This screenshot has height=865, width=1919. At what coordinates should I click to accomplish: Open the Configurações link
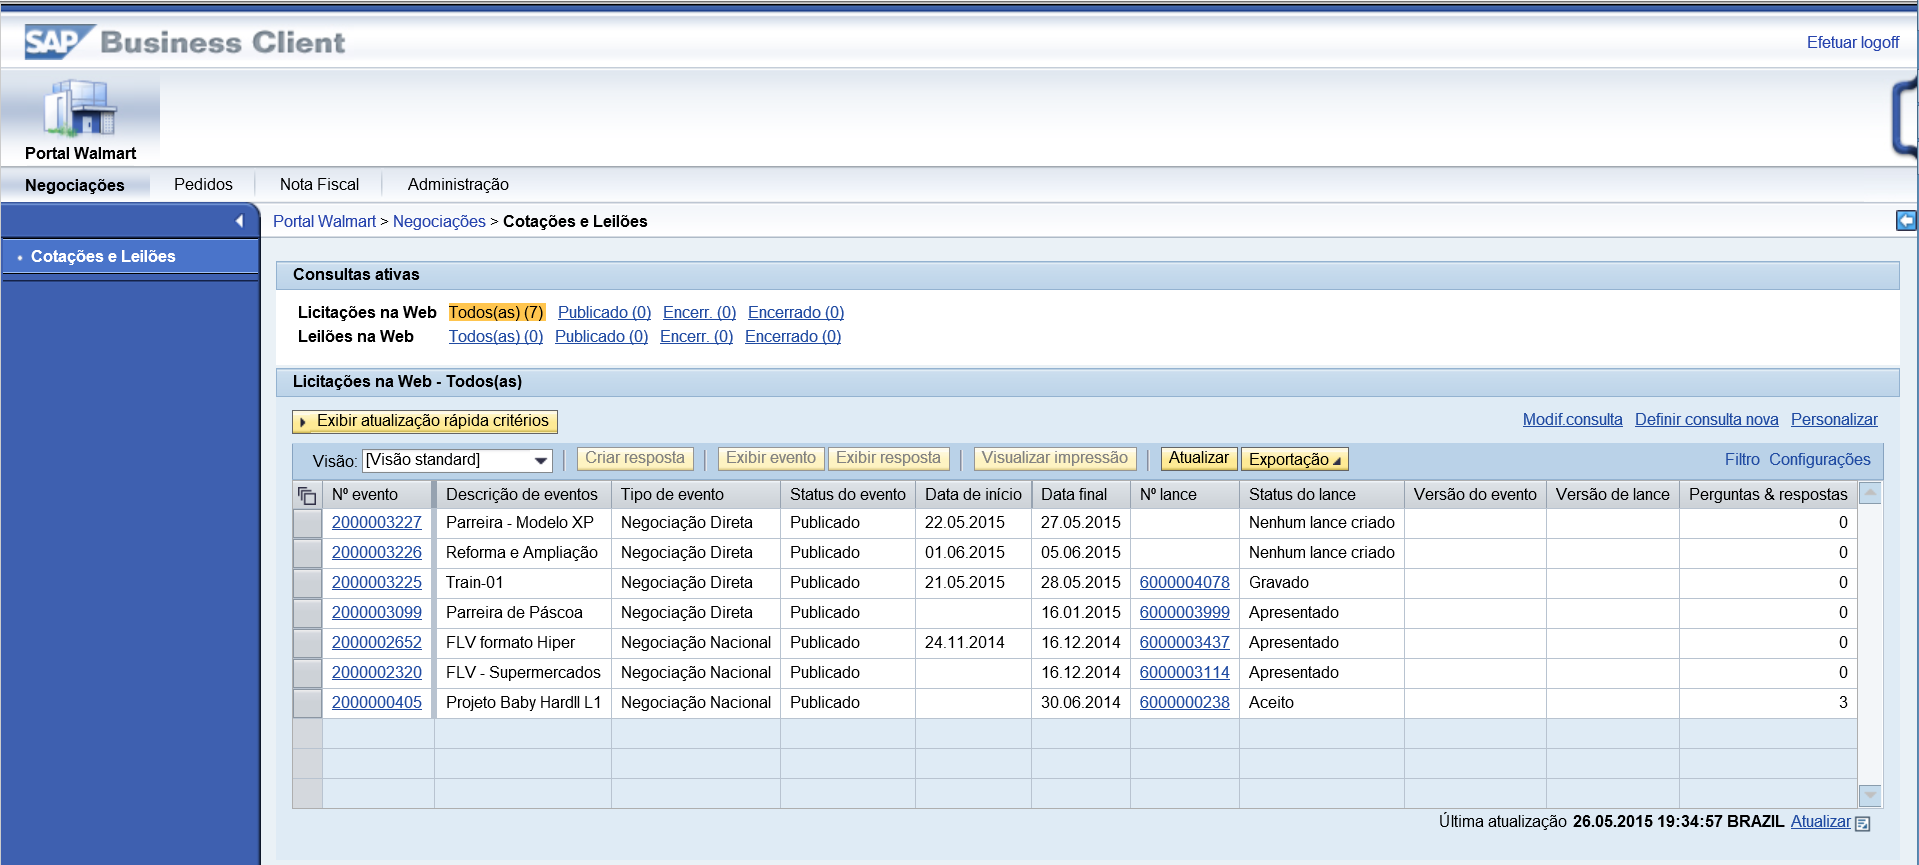click(x=1819, y=459)
